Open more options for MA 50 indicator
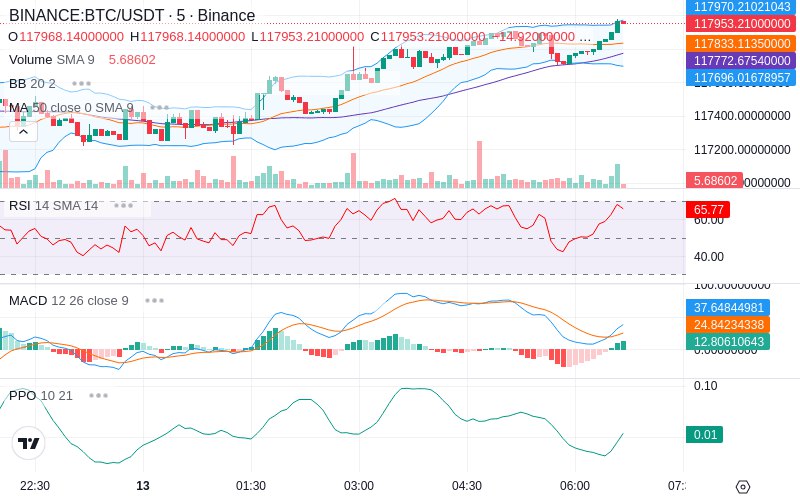 pos(159,108)
